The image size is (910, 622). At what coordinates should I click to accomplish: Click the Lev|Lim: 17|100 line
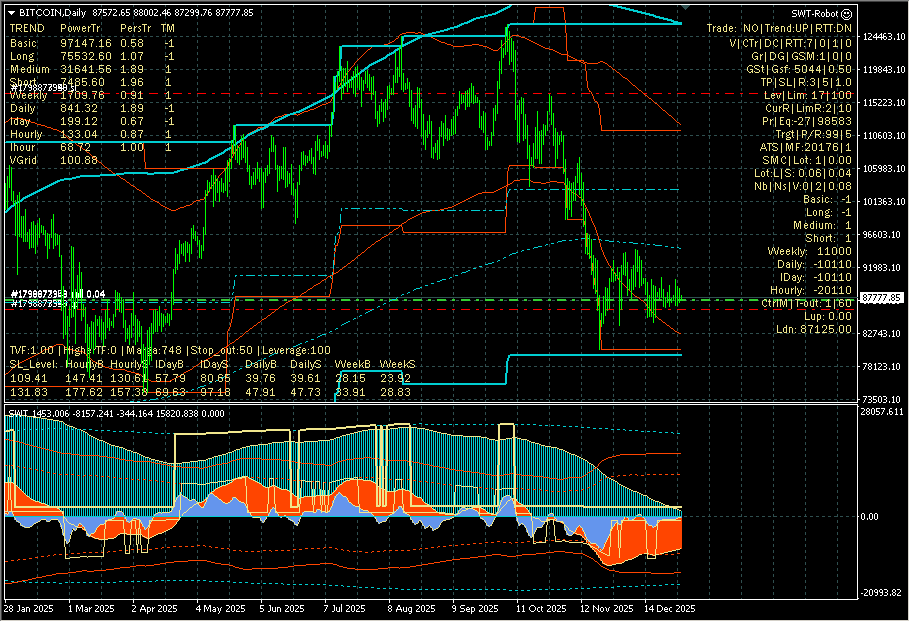pos(808,95)
